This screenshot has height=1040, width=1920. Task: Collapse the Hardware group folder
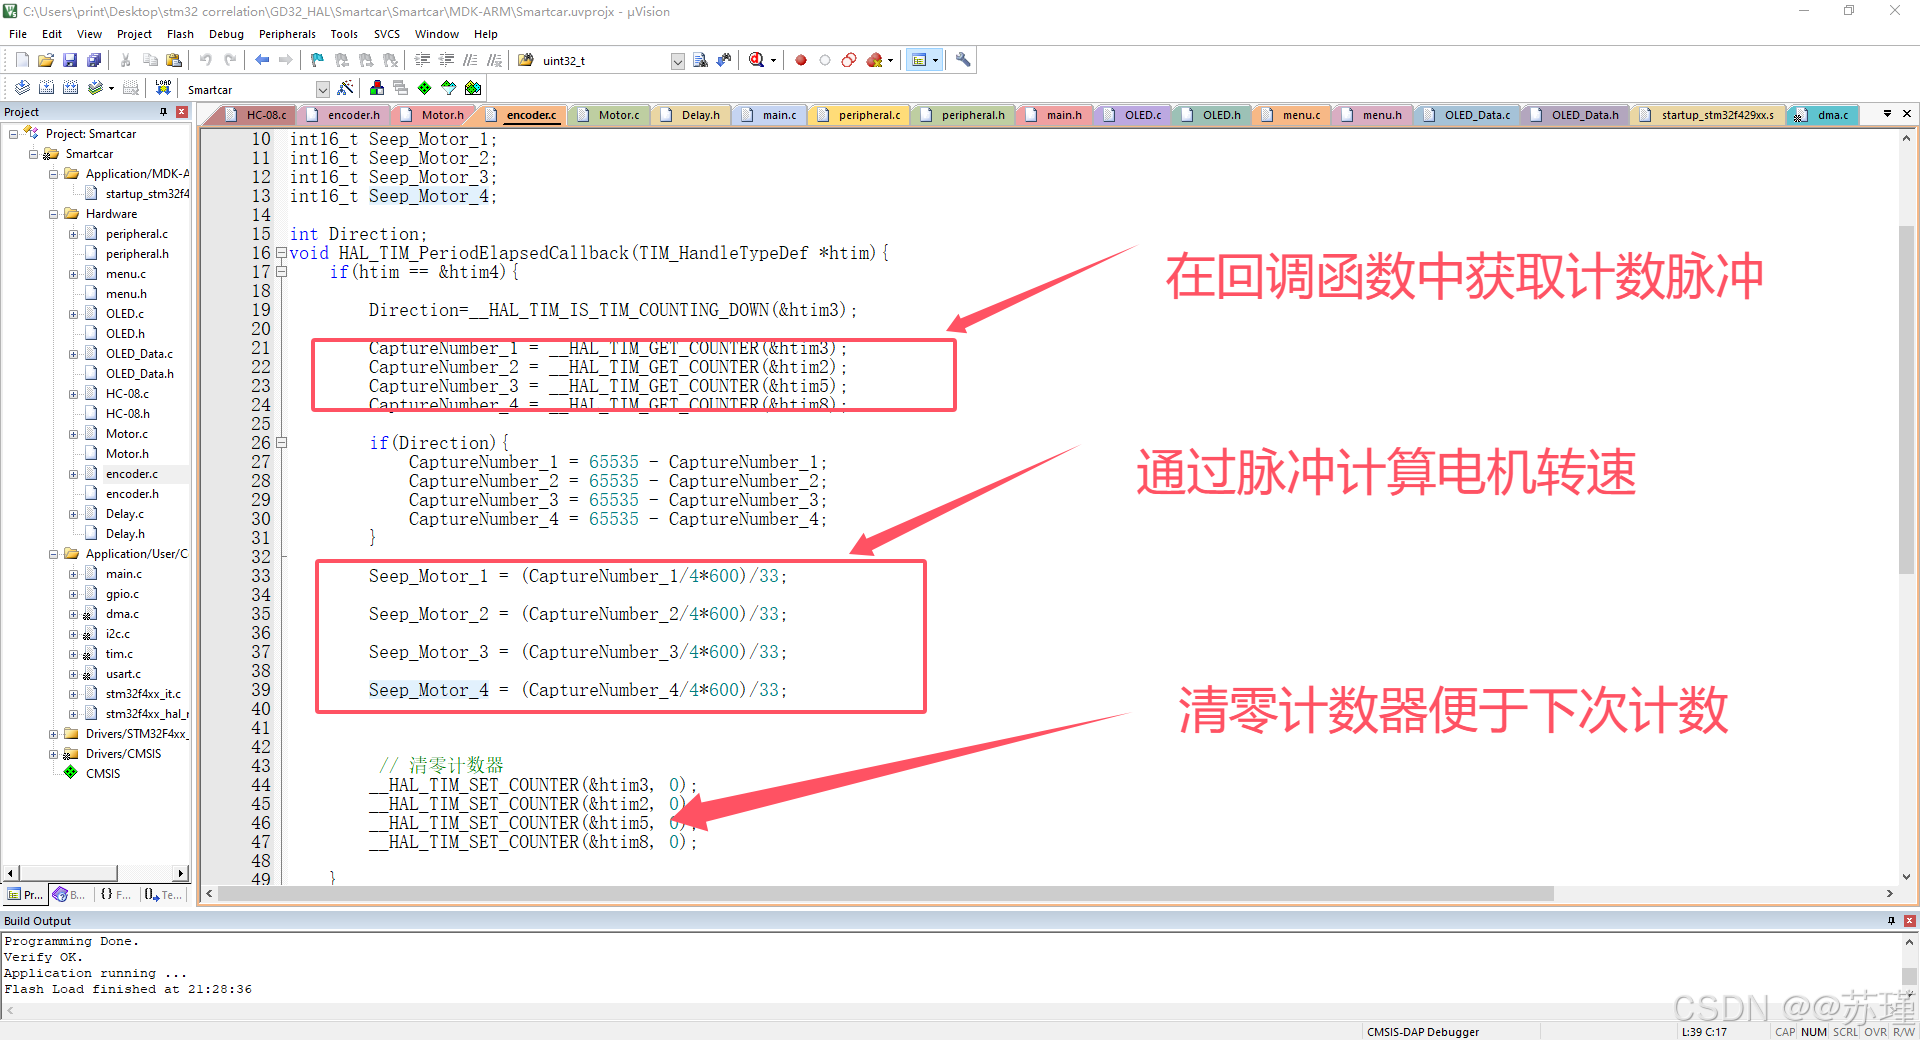(53, 214)
